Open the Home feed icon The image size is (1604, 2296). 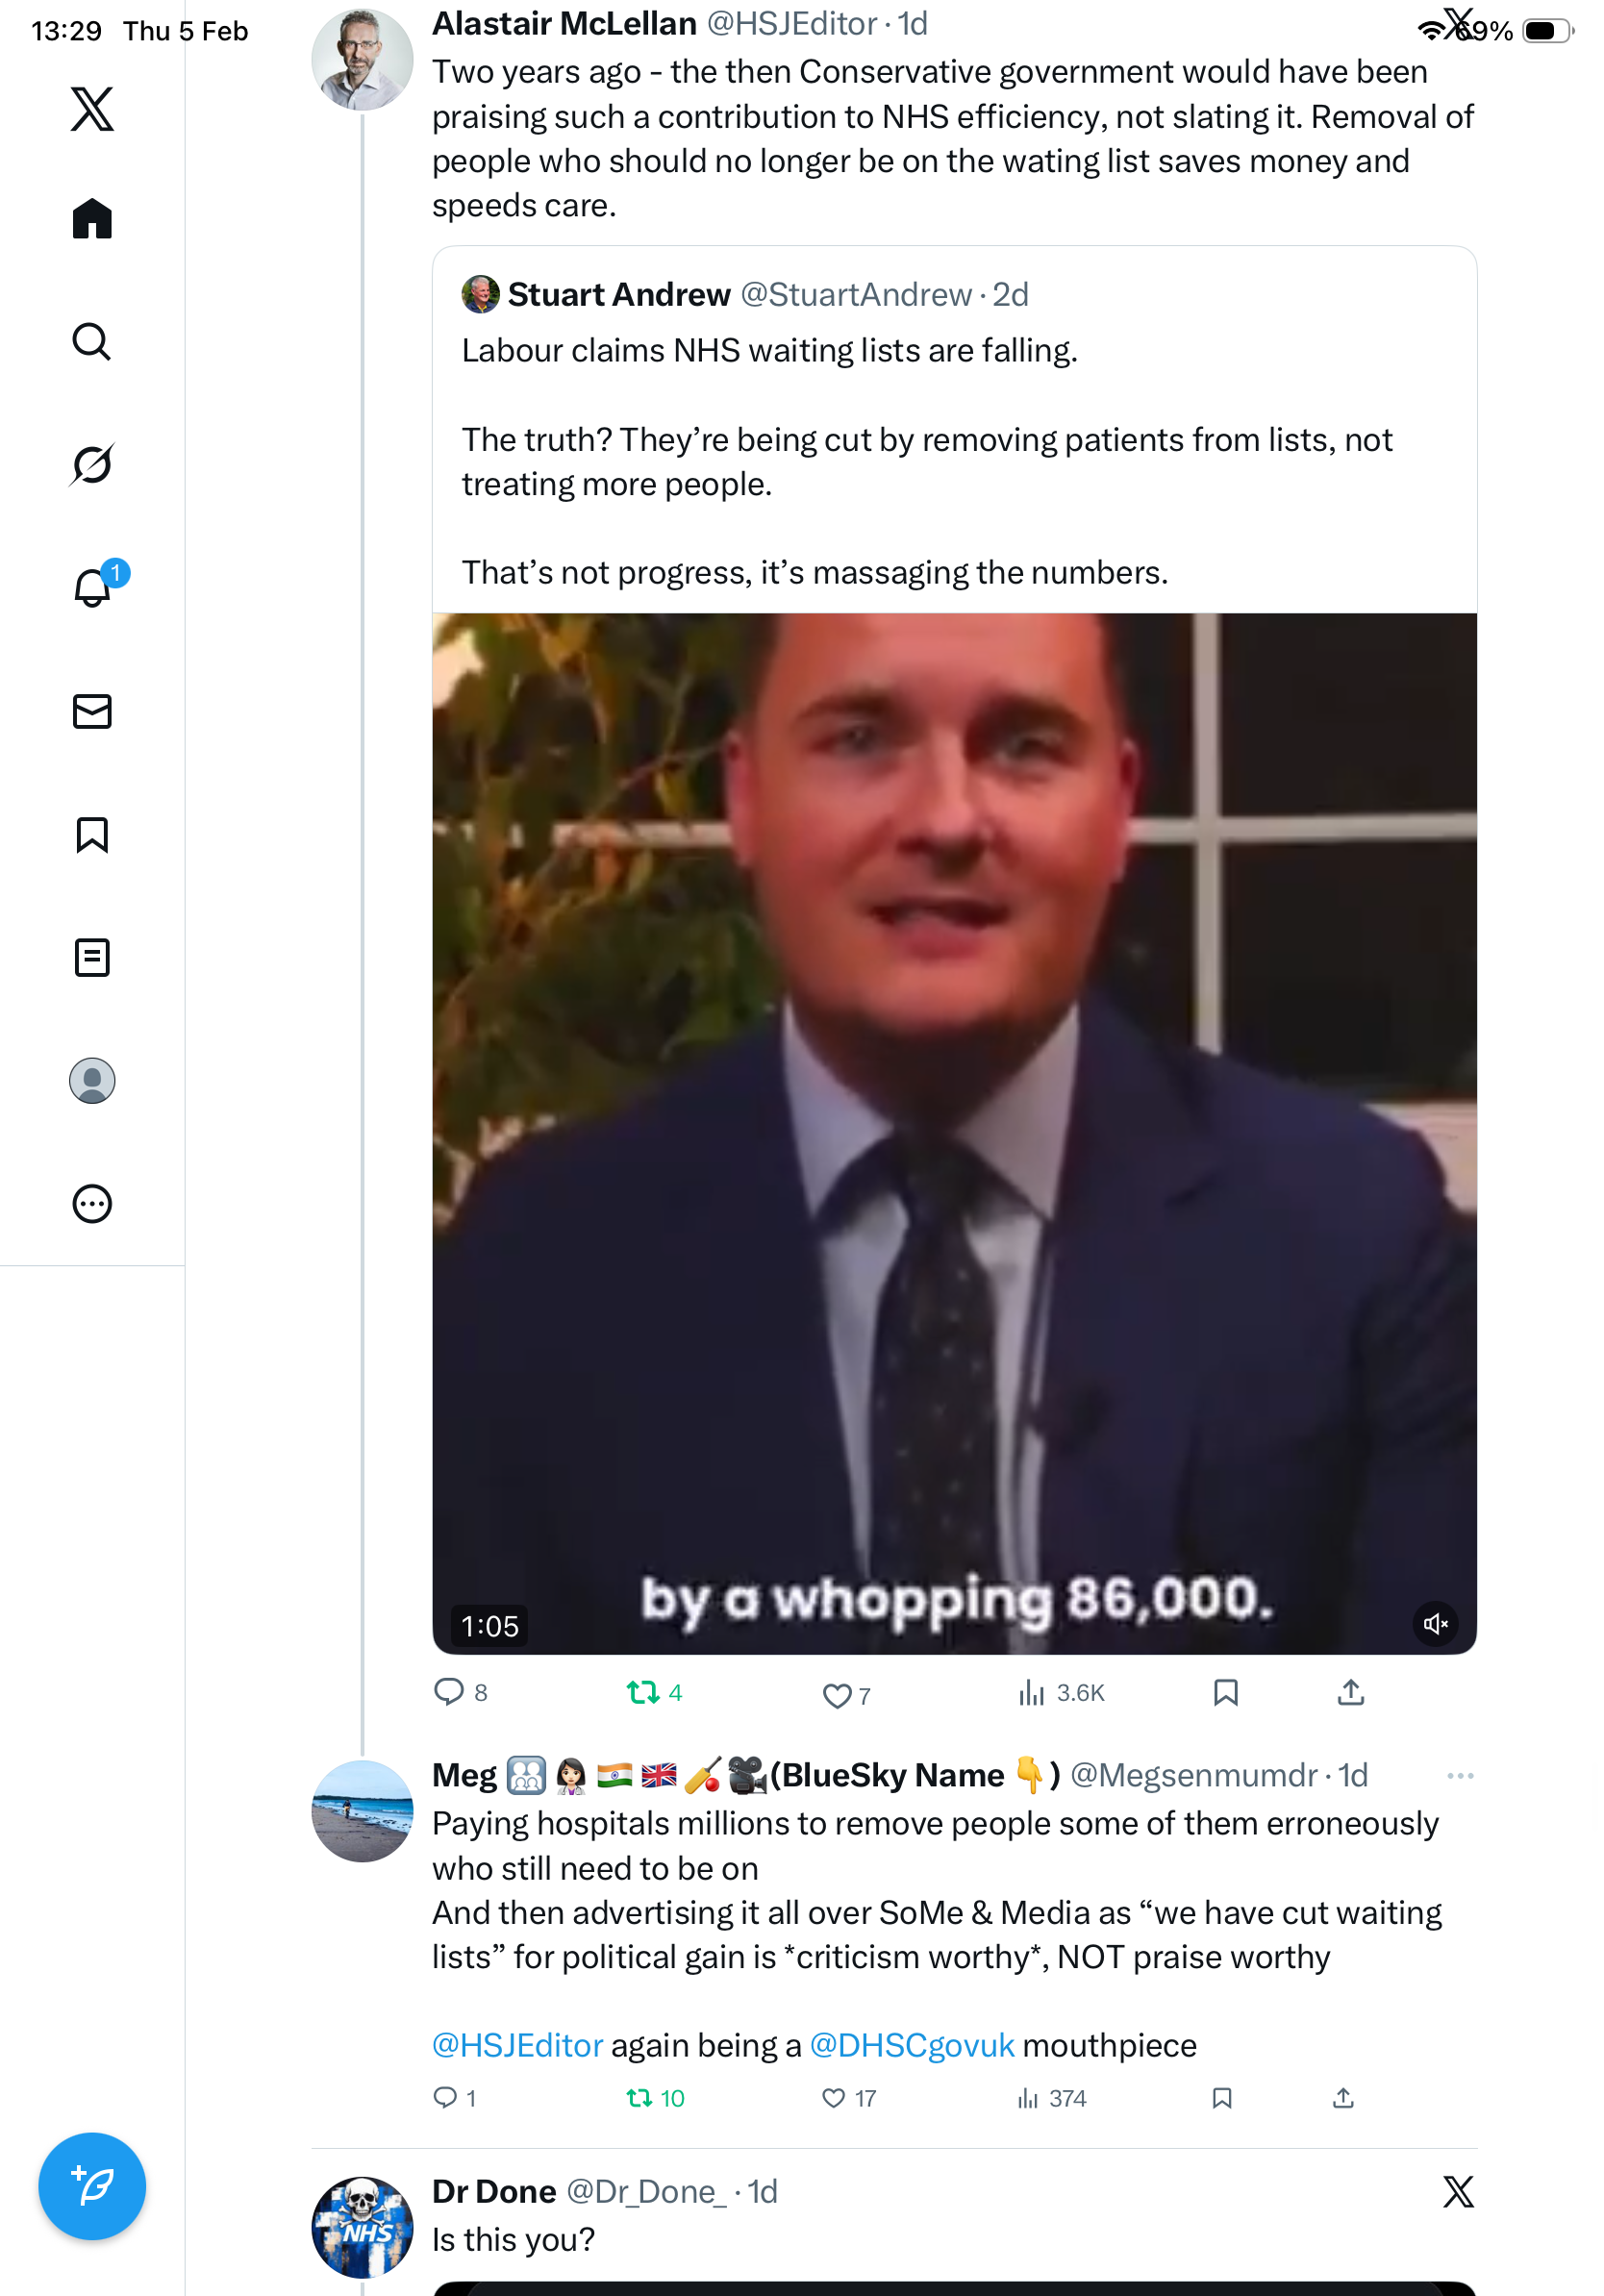point(92,218)
